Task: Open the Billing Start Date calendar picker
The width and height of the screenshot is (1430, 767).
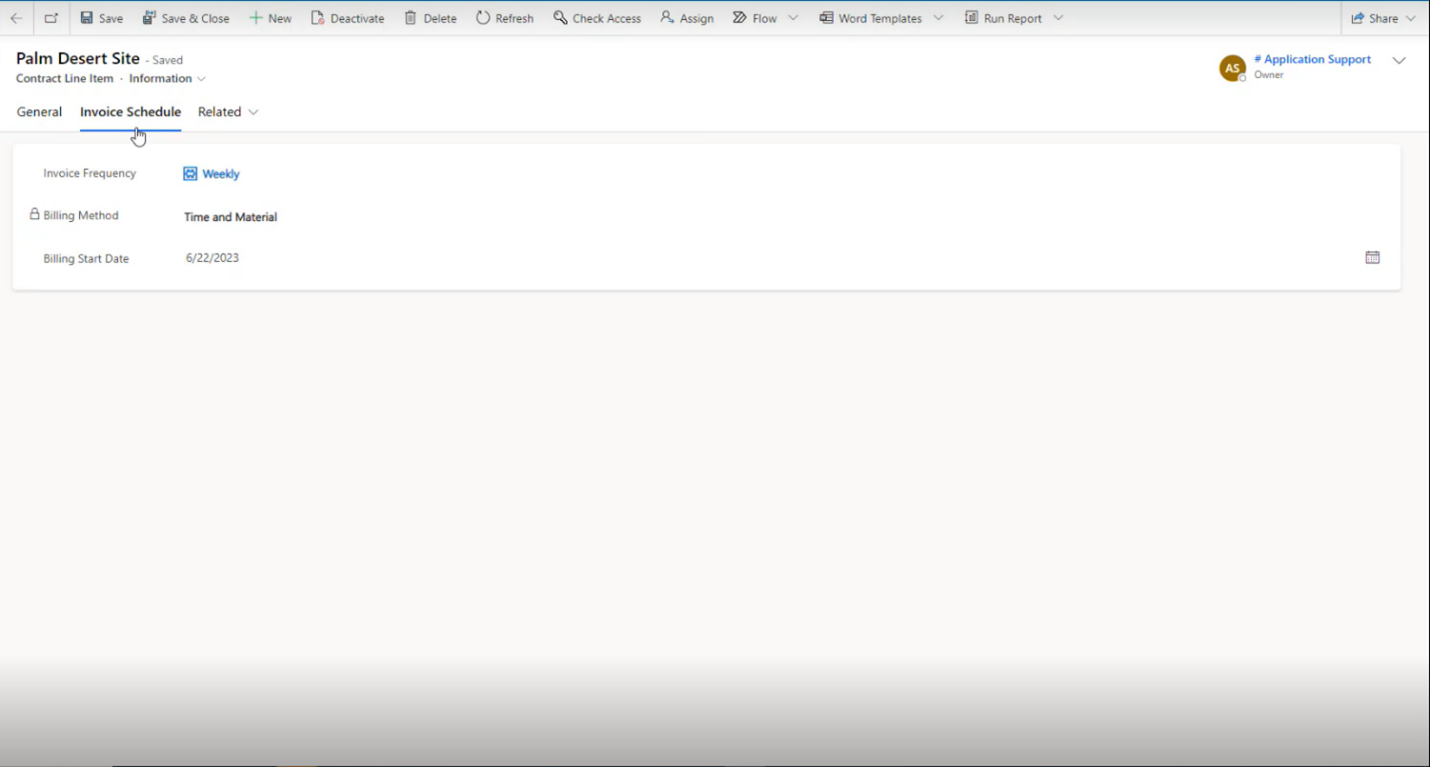Action: (1372, 258)
